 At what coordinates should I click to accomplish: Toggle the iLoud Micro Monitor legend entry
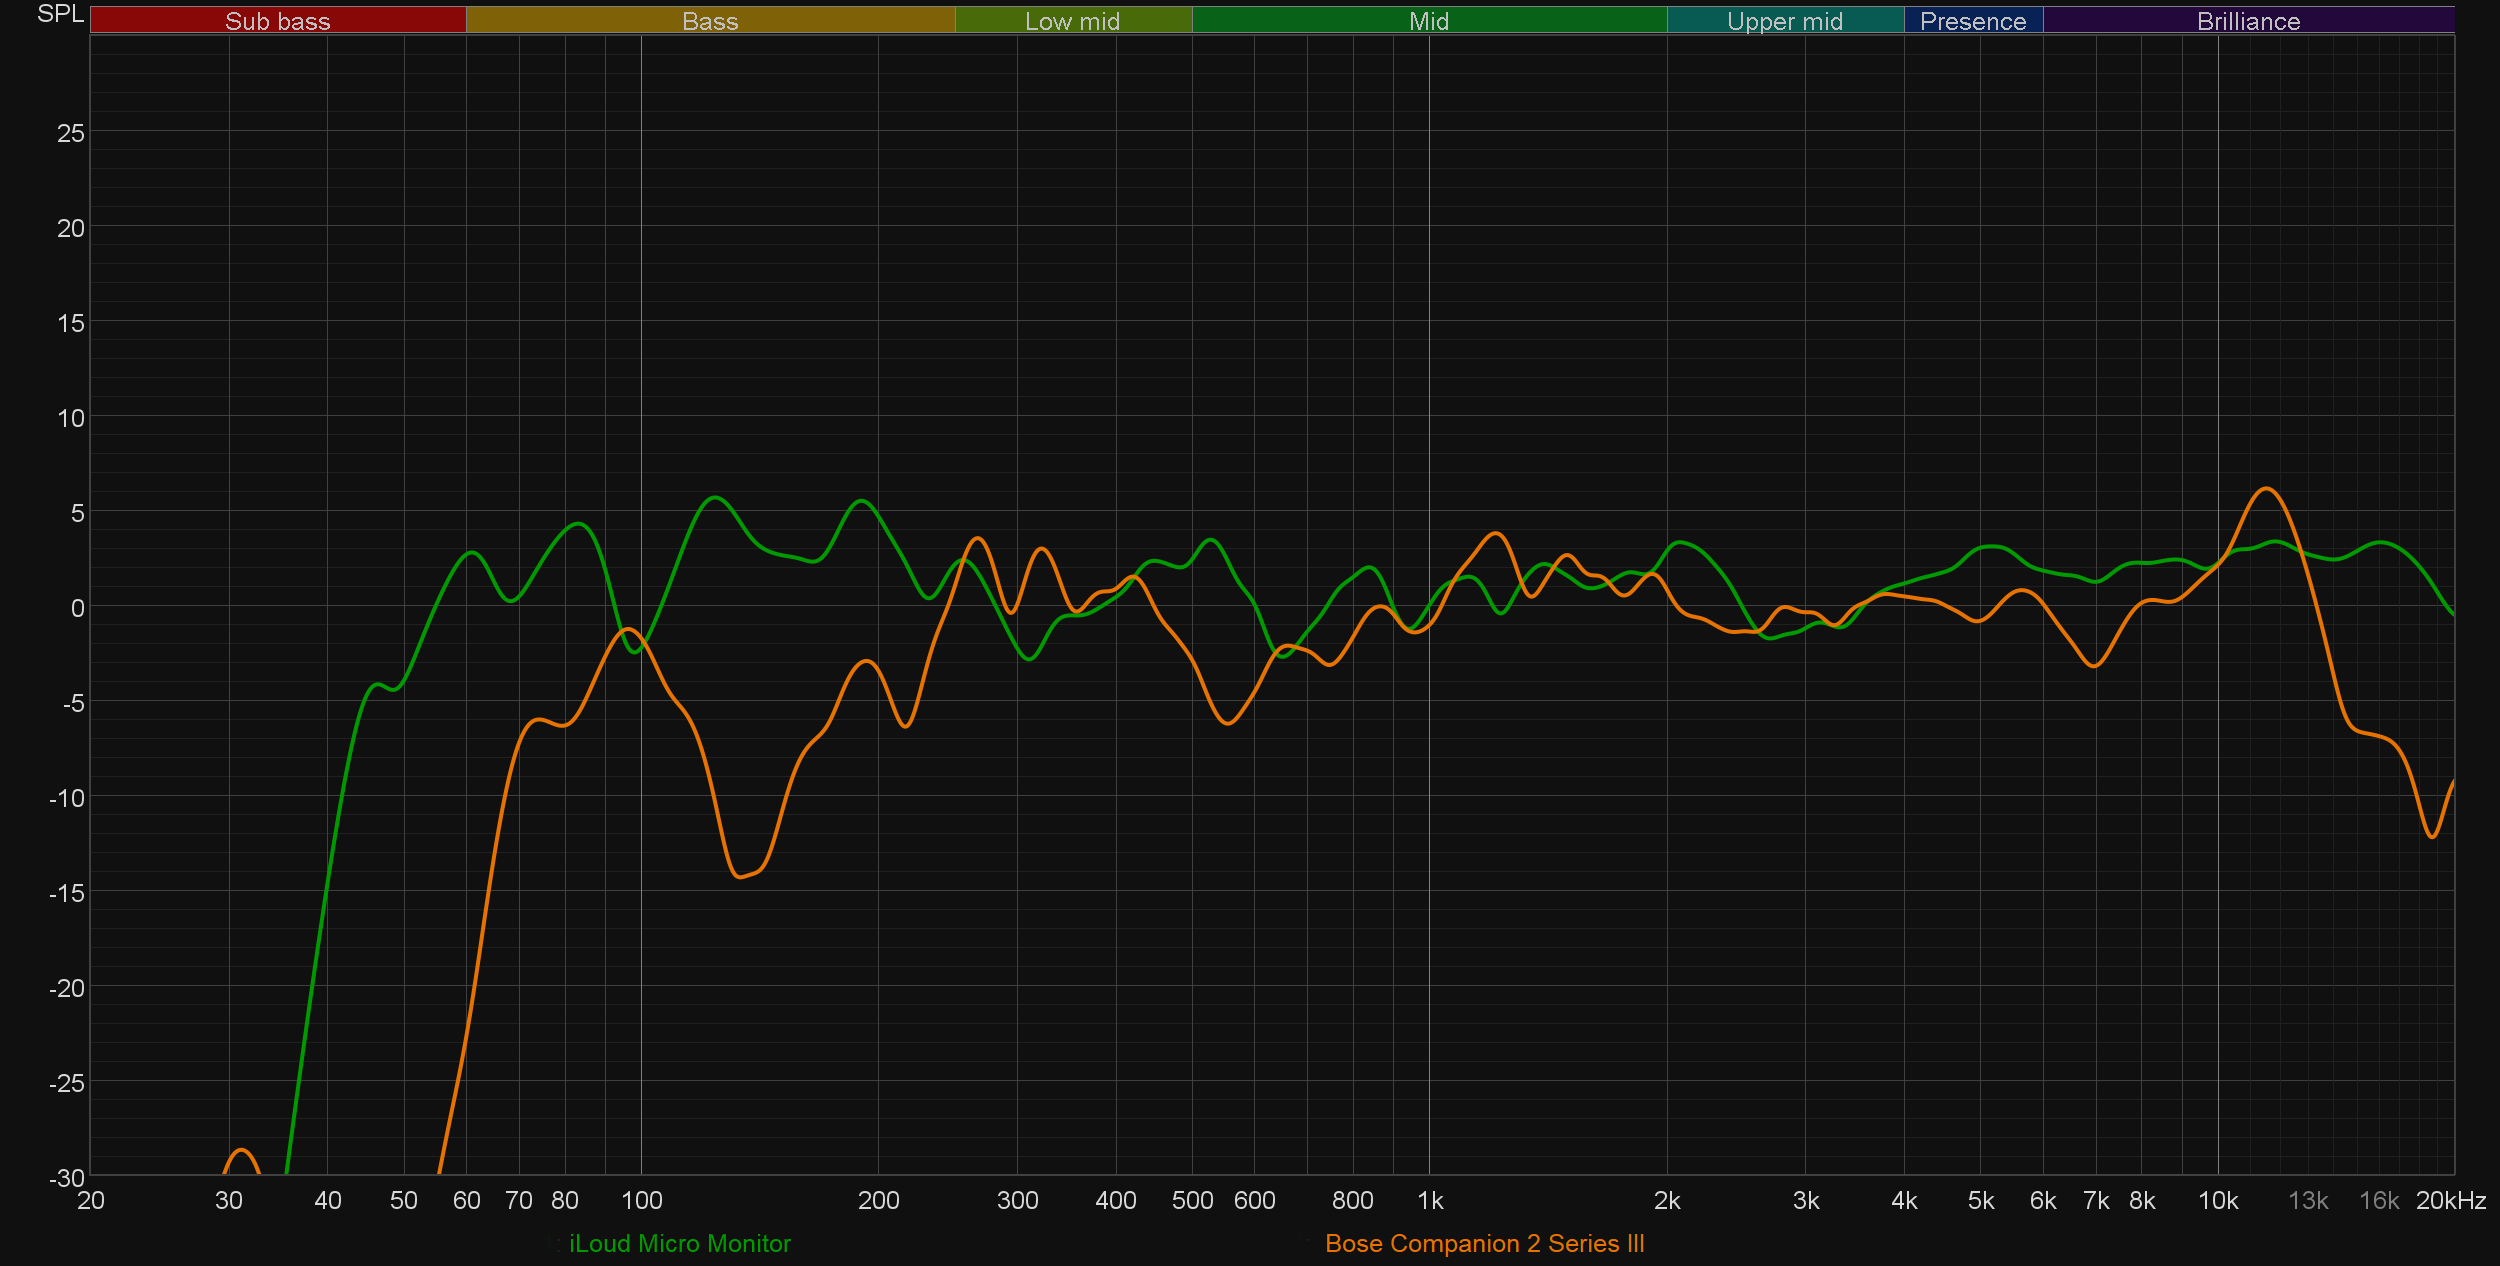tap(679, 1243)
